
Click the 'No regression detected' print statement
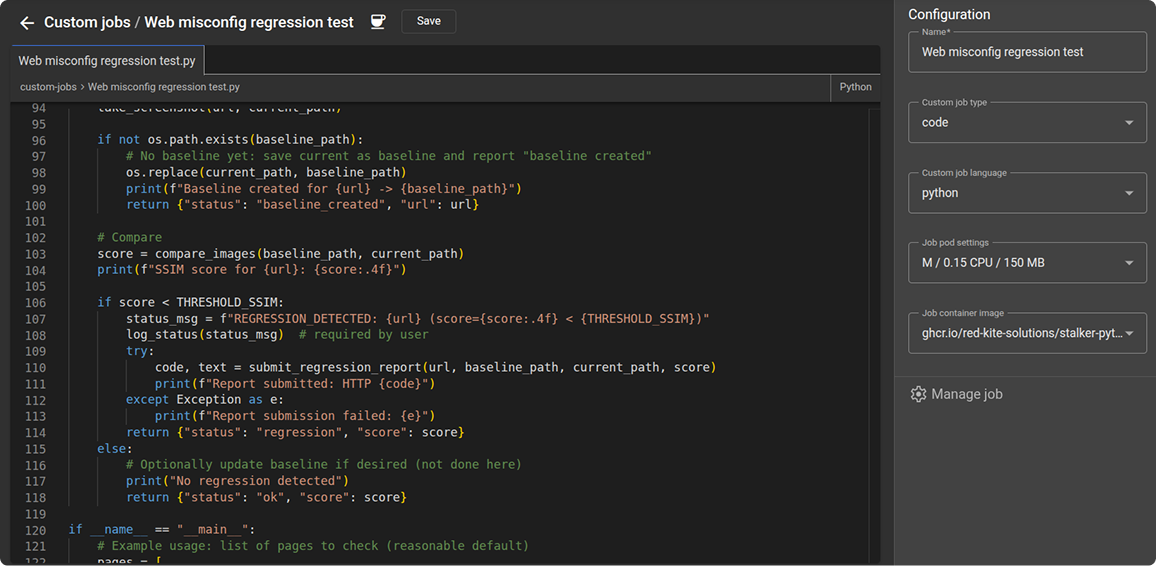coord(236,481)
